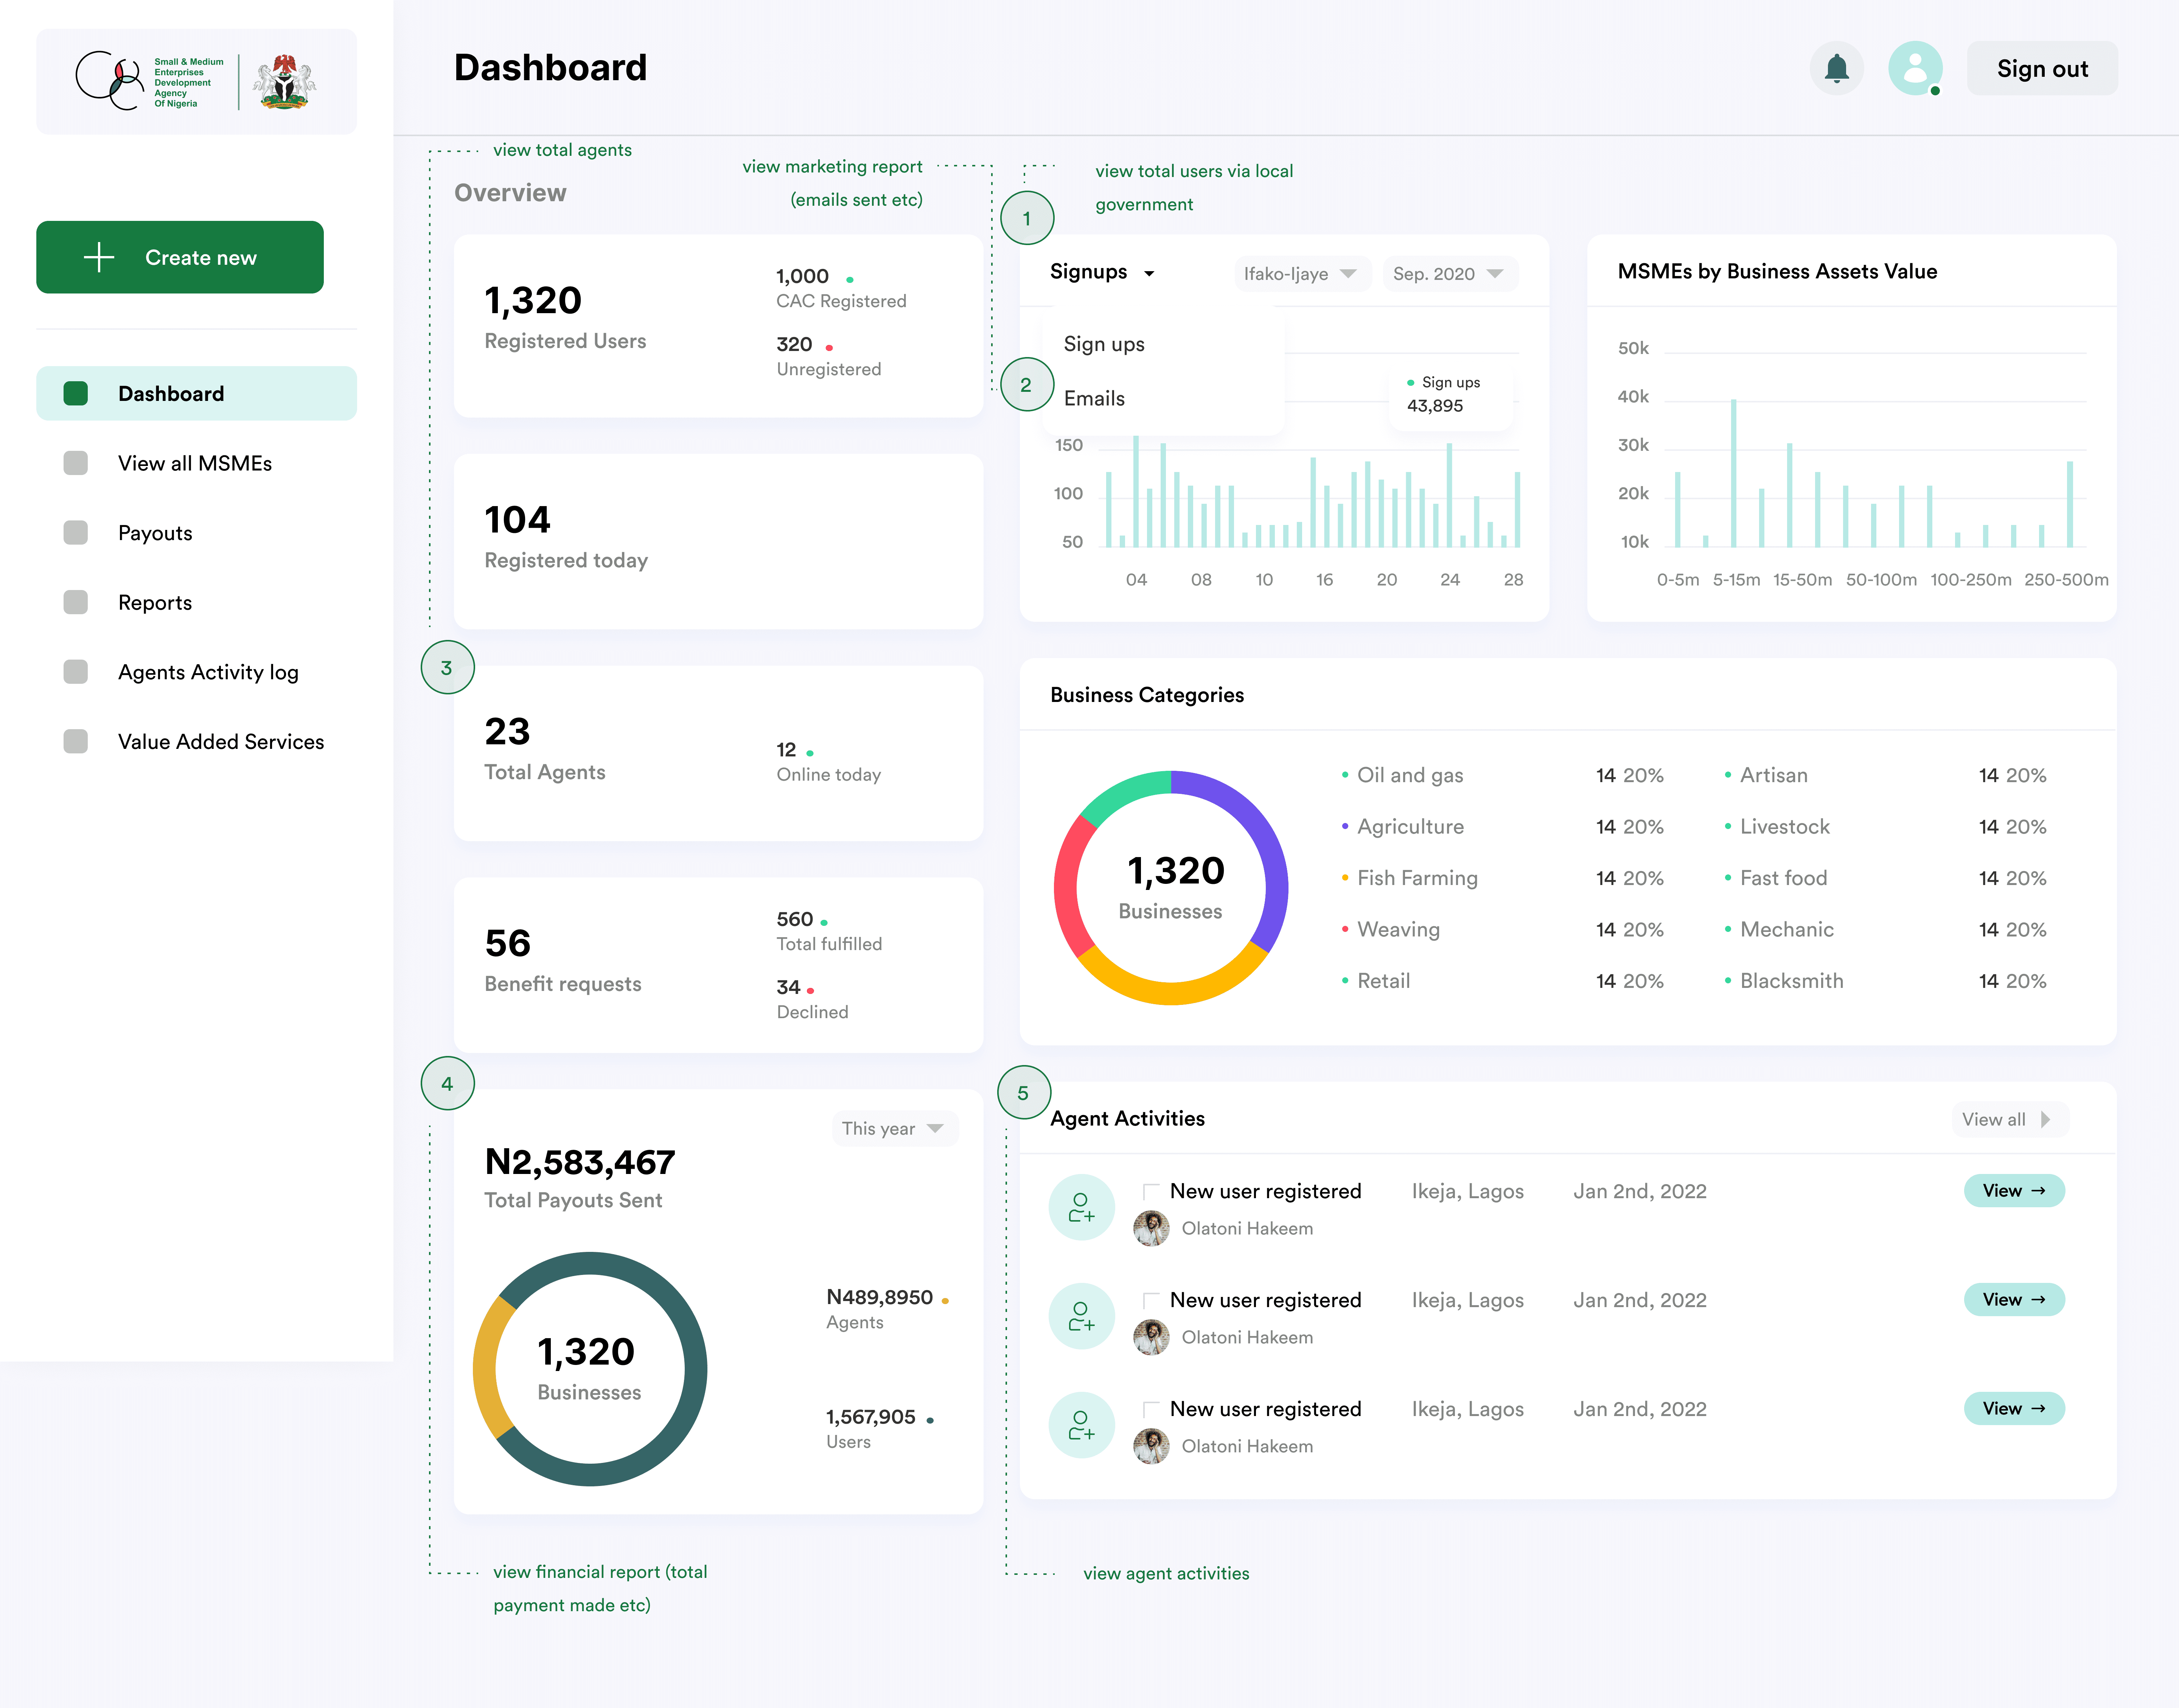Click the Reports sidebar icon
This screenshot has width=2179, height=1708.
click(76, 602)
